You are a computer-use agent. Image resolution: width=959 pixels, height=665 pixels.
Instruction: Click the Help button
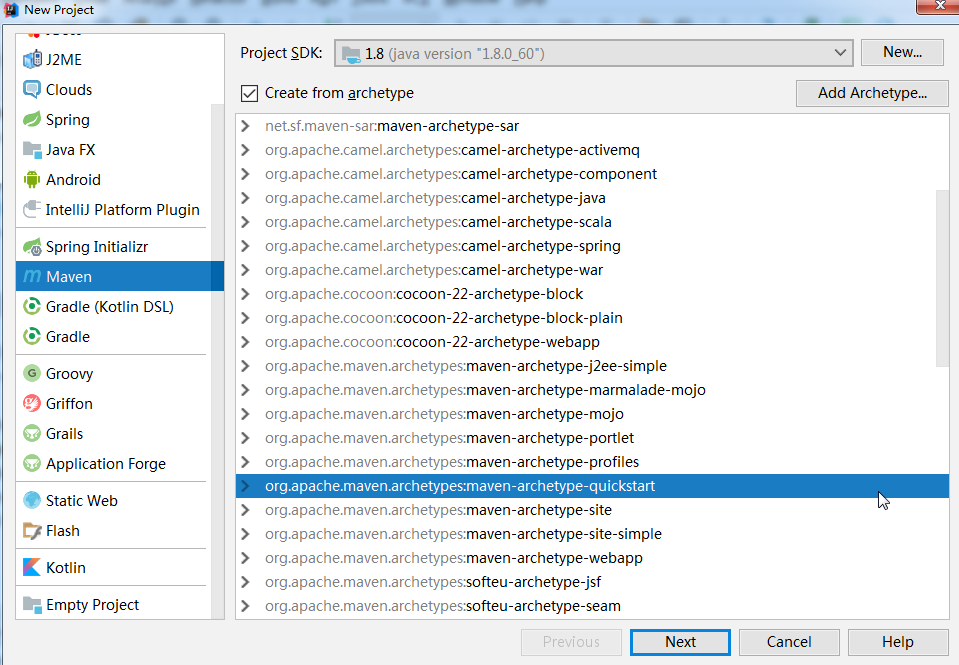point(898,642)
